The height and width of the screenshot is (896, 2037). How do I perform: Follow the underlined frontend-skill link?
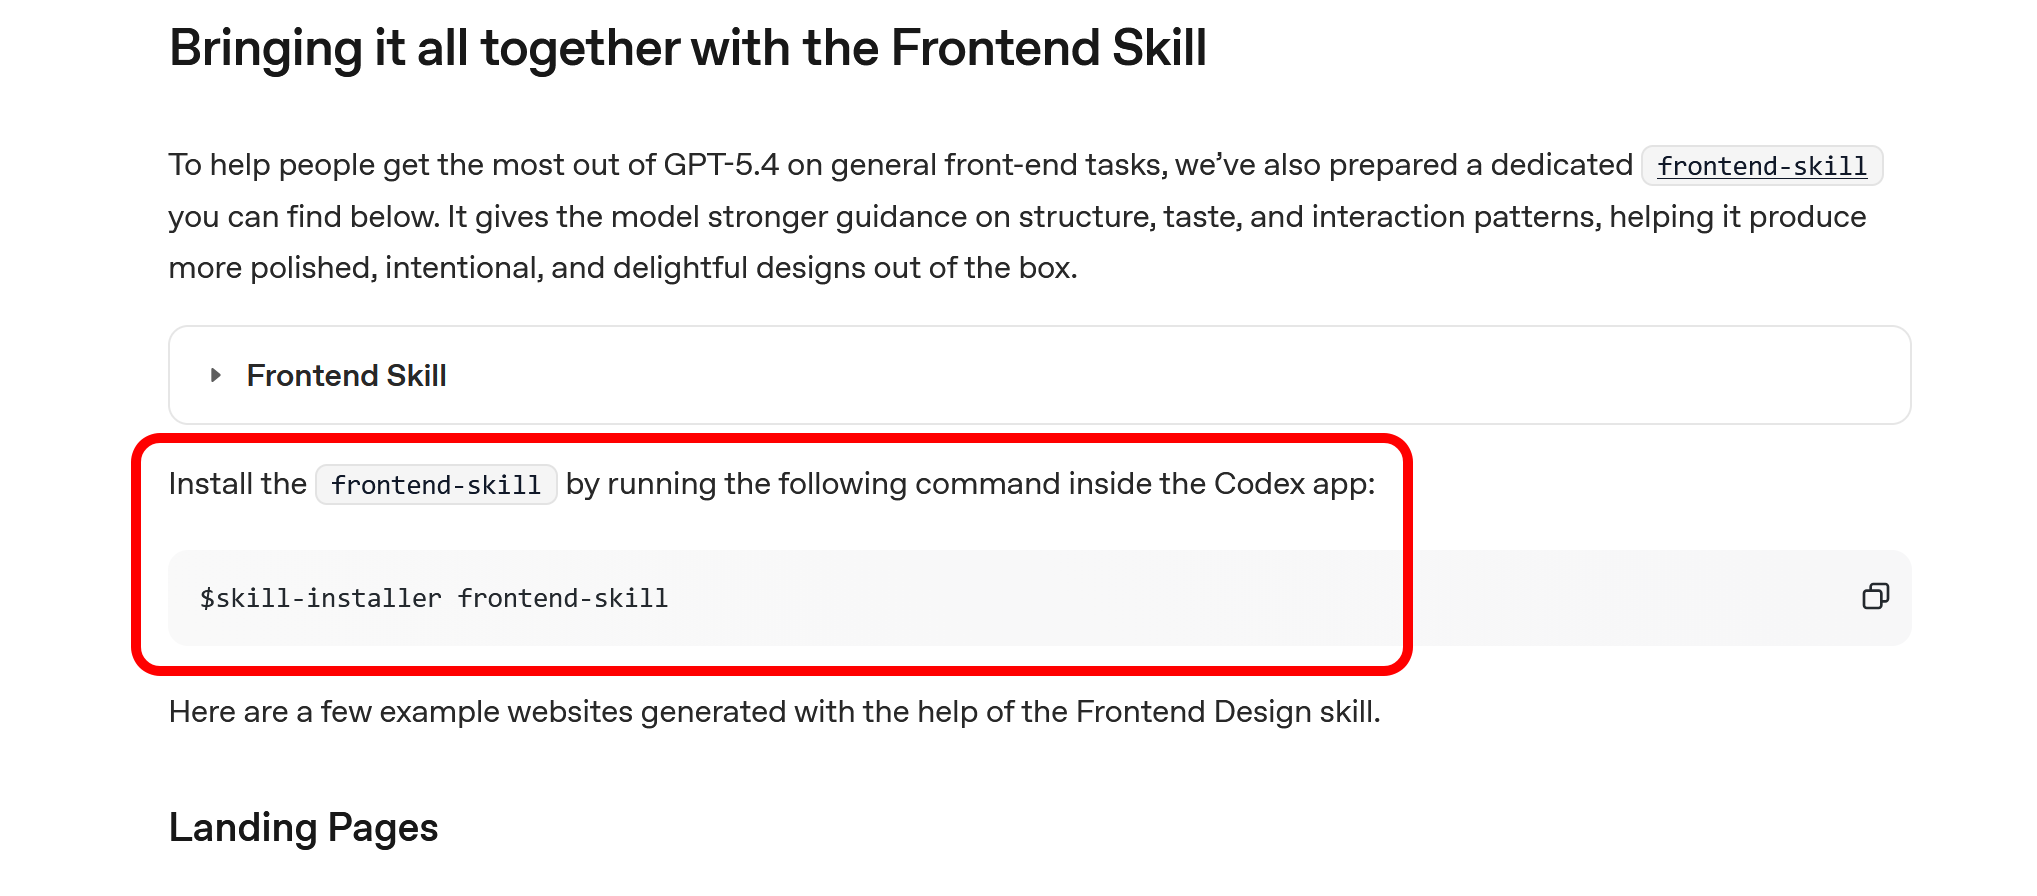click(1762, 166)
